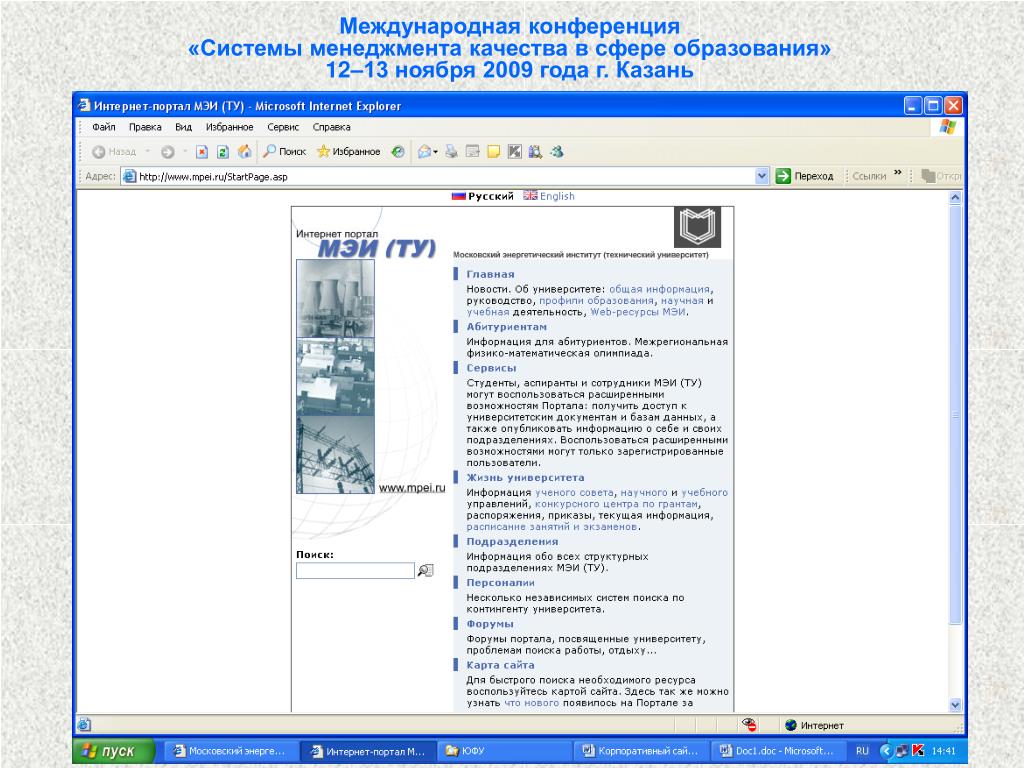Follow the общая информация link

pos(660,289)
